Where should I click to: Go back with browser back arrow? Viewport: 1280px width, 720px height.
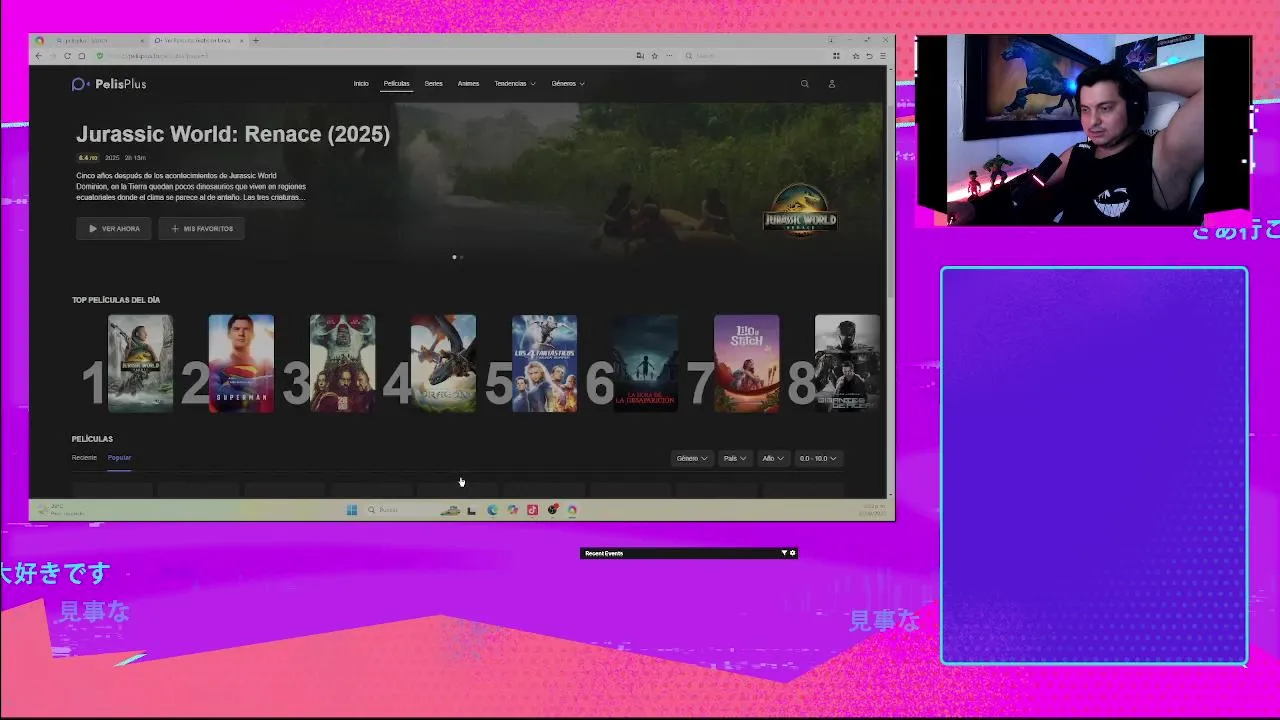click(39, 56)
